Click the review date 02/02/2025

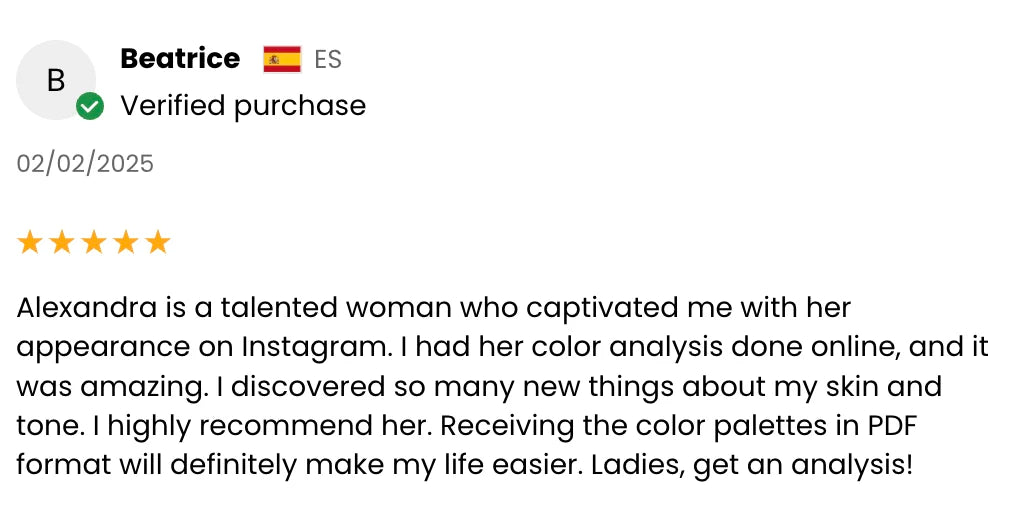(85, 164)
